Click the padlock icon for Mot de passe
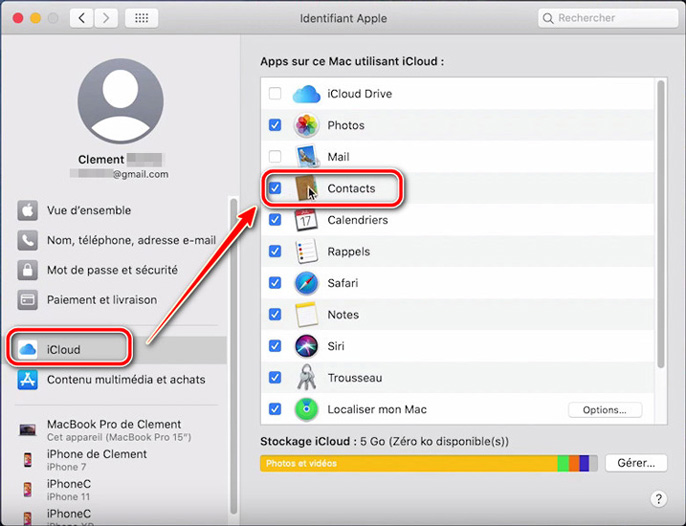The width and height of the screenshot is (686, 526). click(28, 270)
